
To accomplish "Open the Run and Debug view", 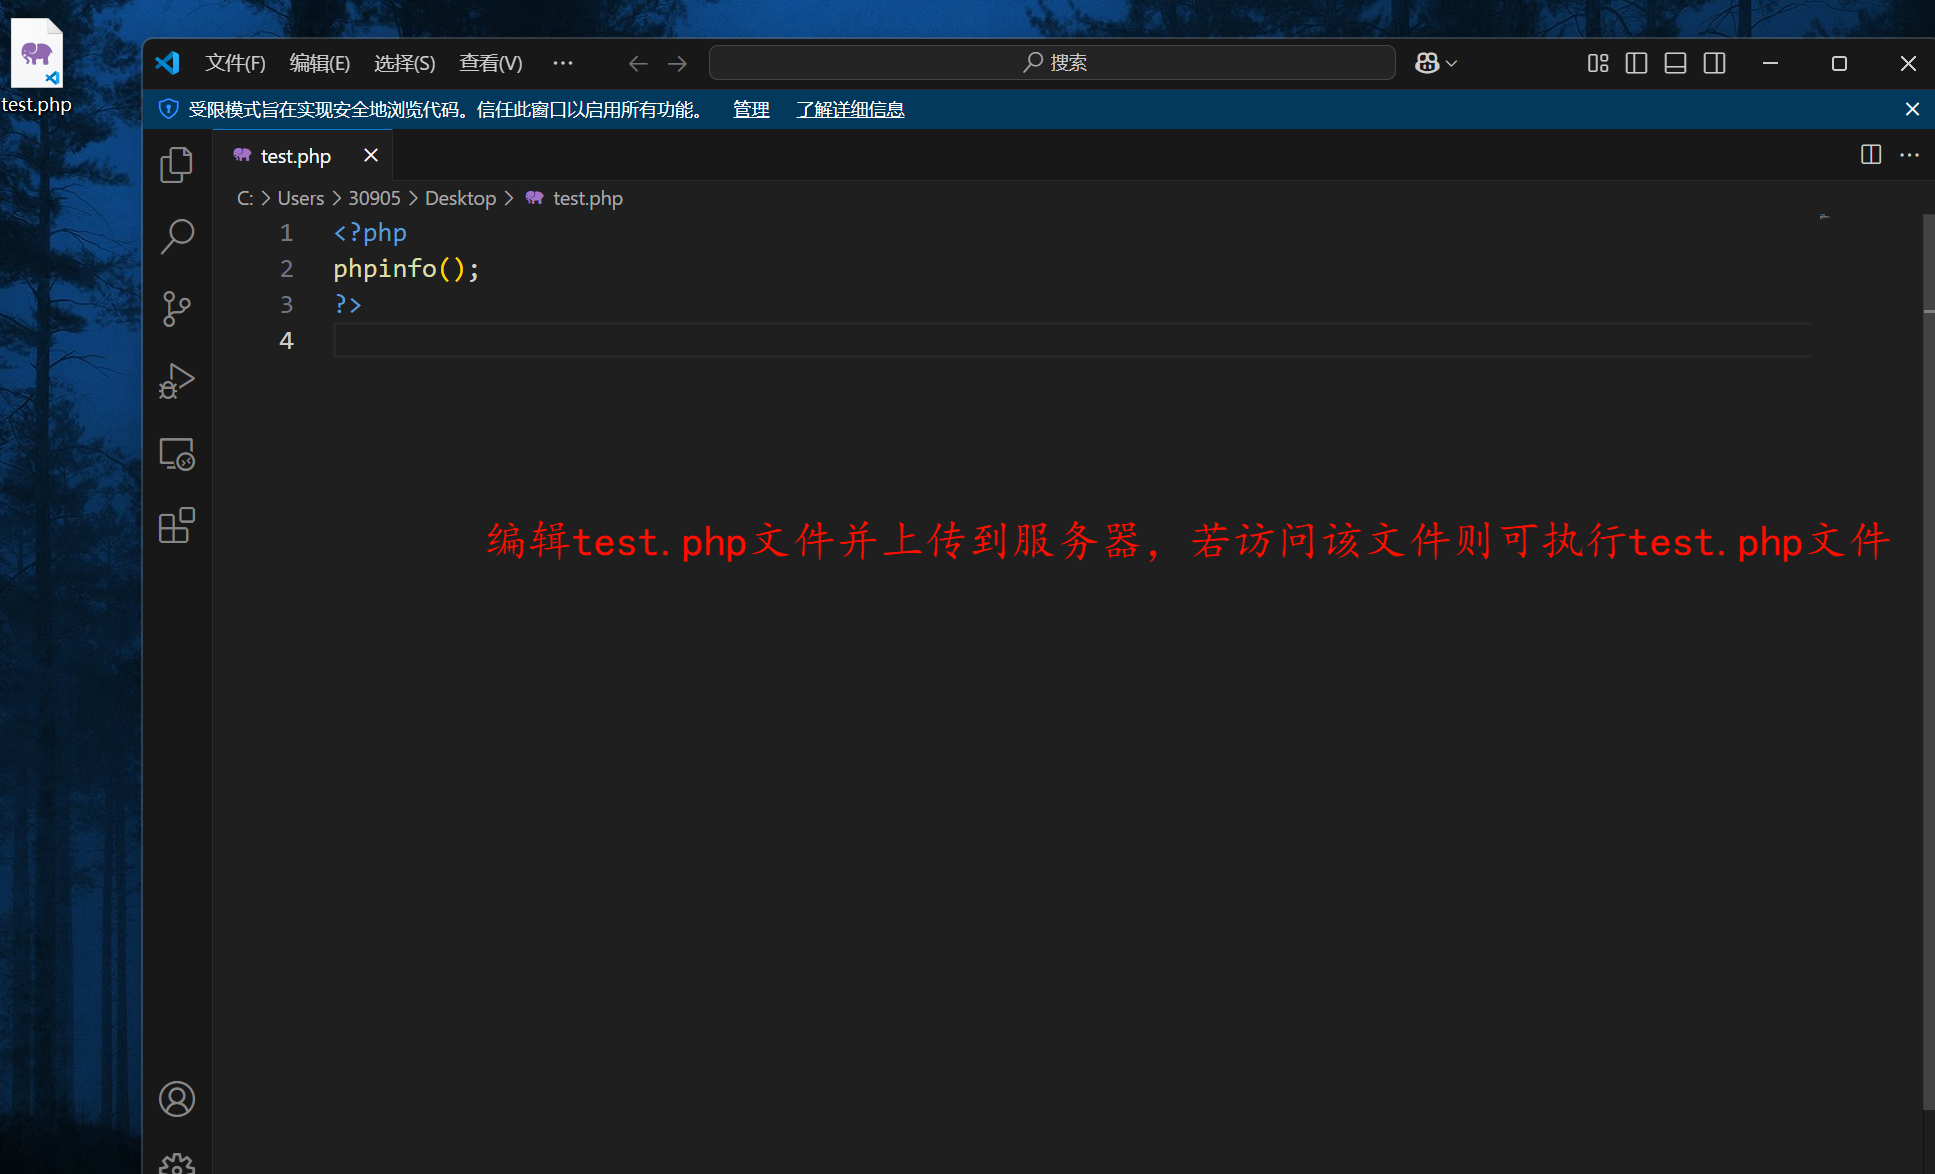I will tap(177, 381).
